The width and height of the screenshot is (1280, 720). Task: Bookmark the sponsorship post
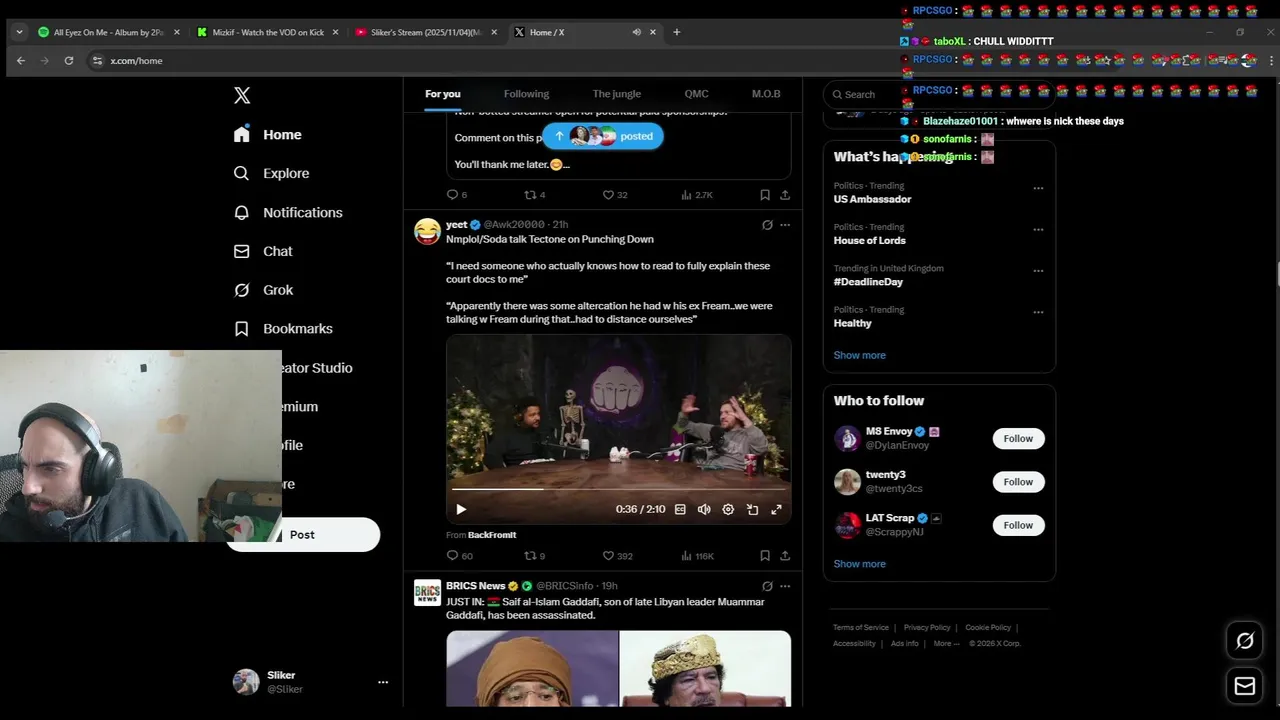pyautogui.click(x=765, y=195)
